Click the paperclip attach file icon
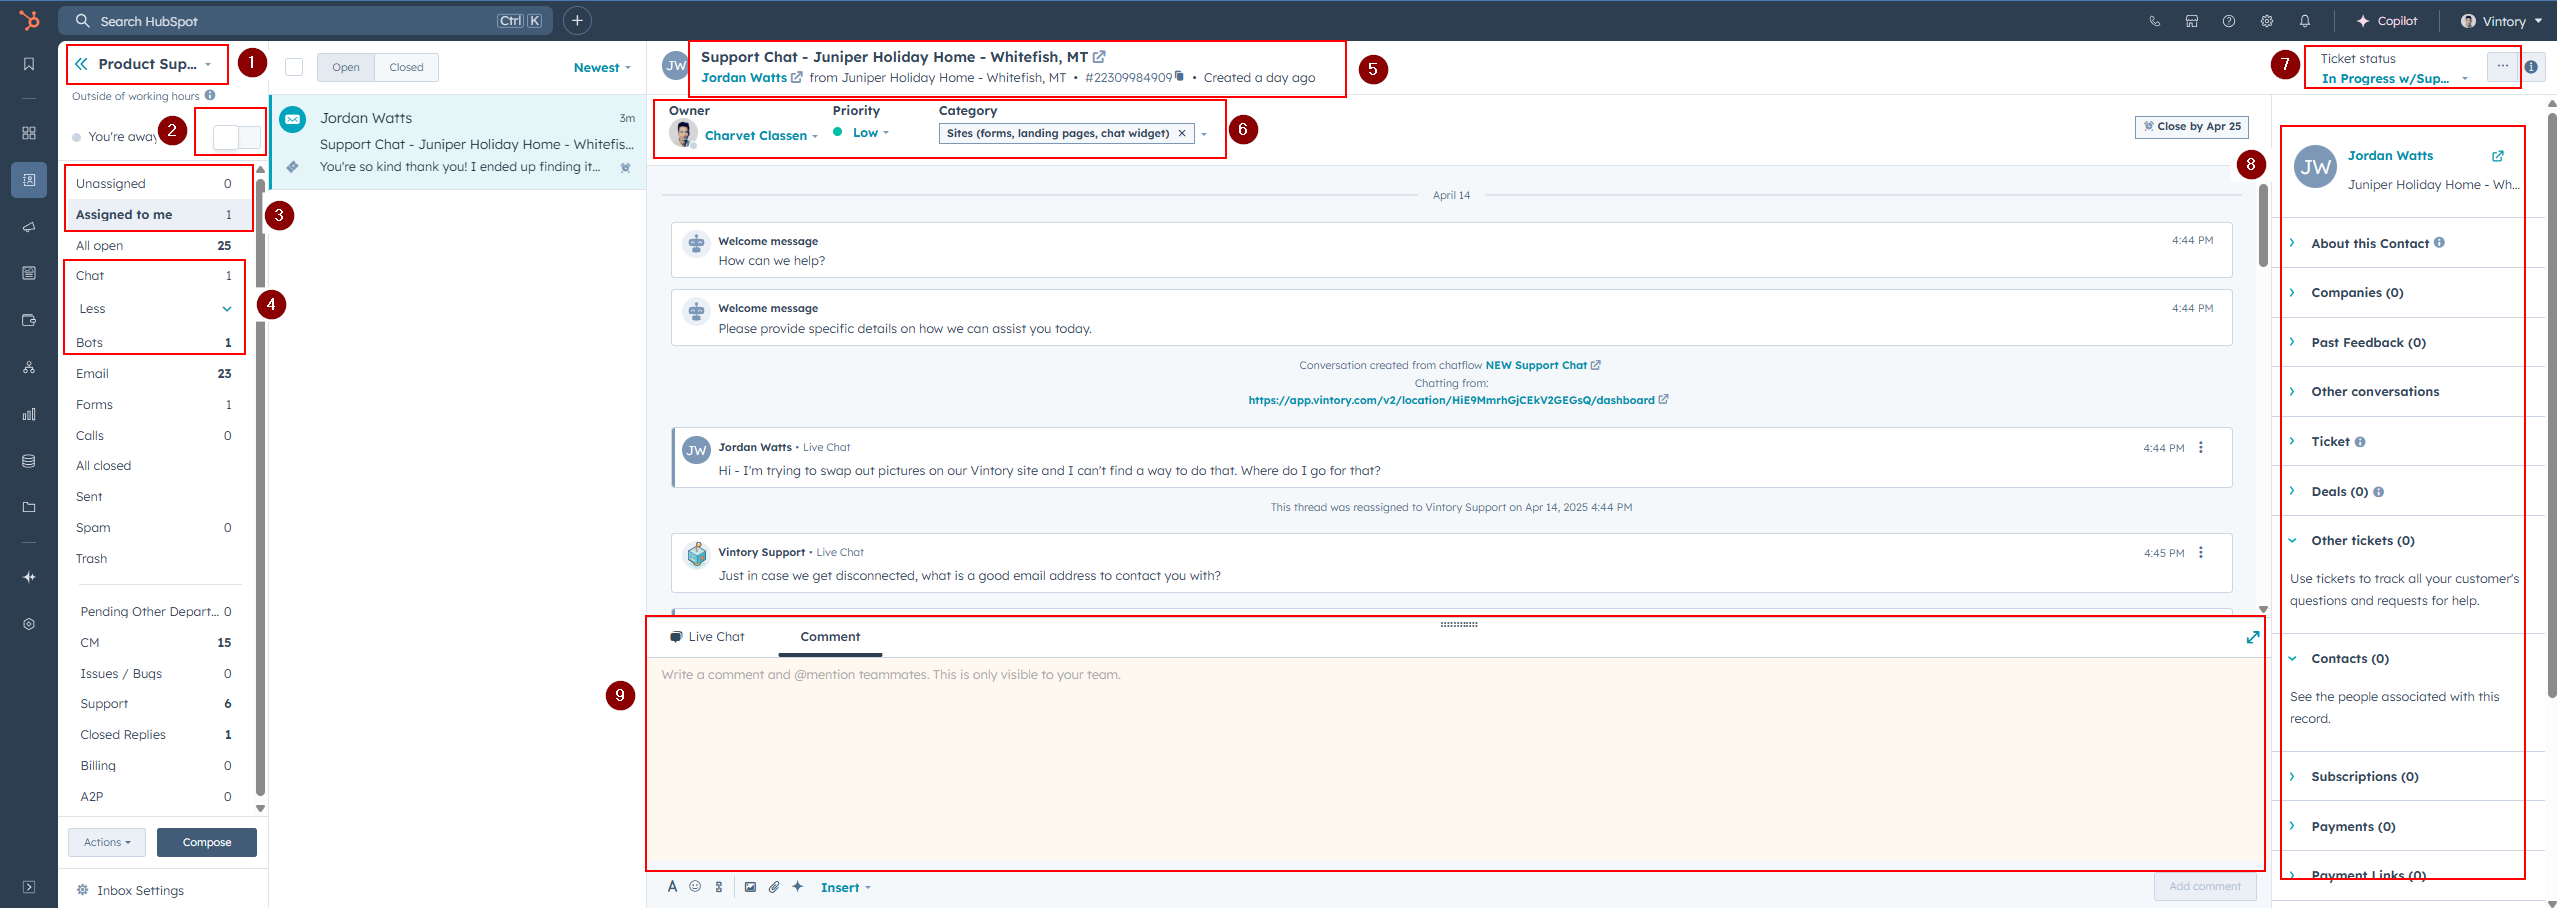 coord(774,887)
